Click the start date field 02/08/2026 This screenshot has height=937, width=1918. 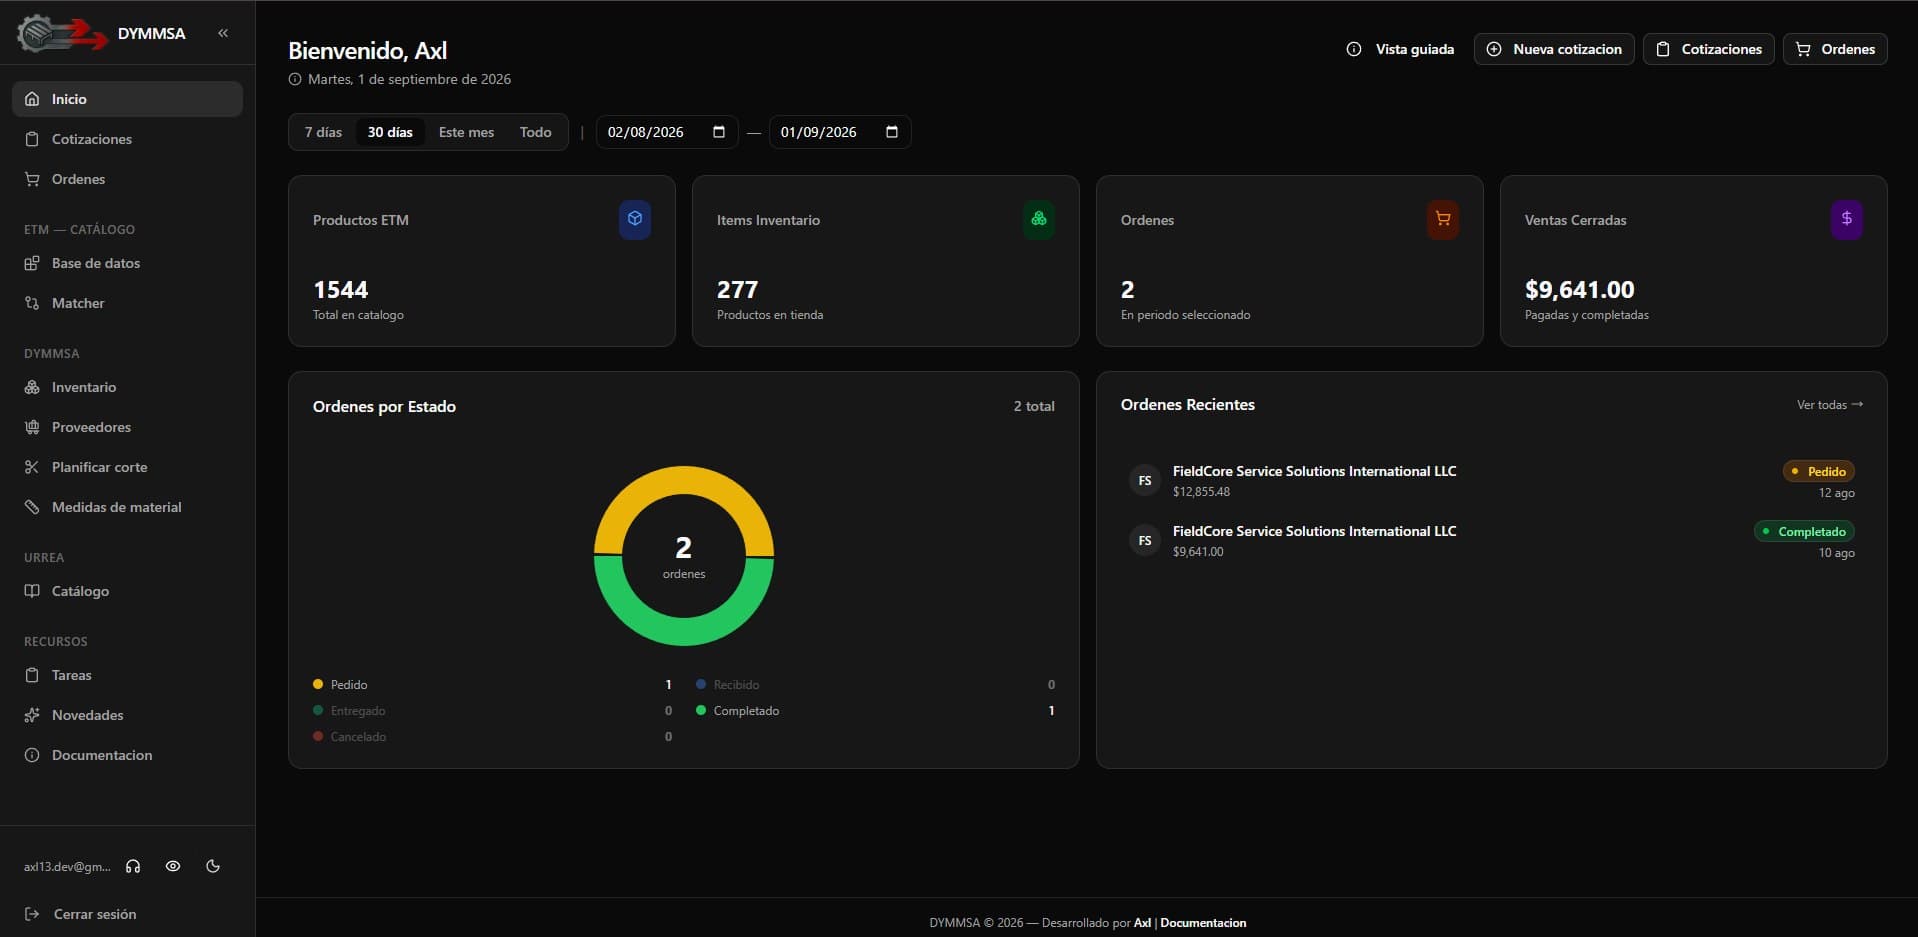tap(667, 132)
